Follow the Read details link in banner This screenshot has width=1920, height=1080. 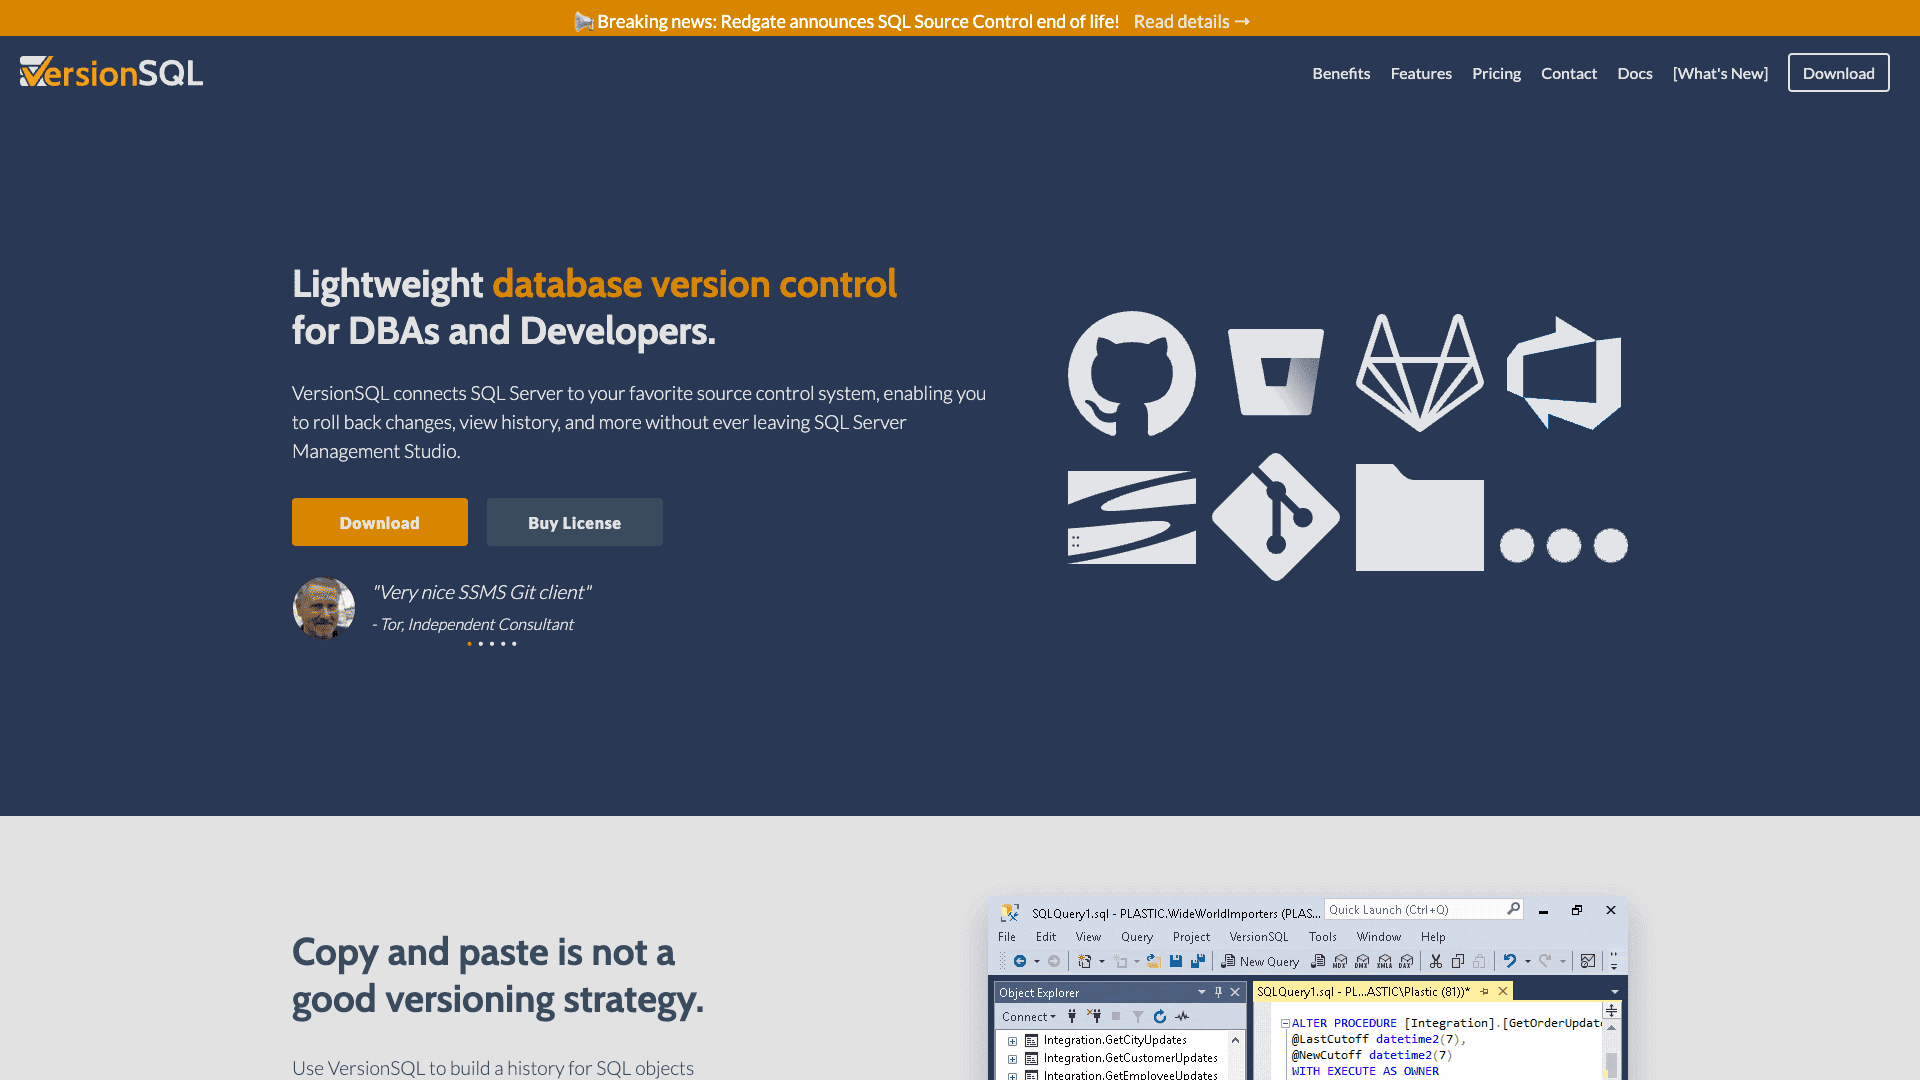coord(1191,21)
